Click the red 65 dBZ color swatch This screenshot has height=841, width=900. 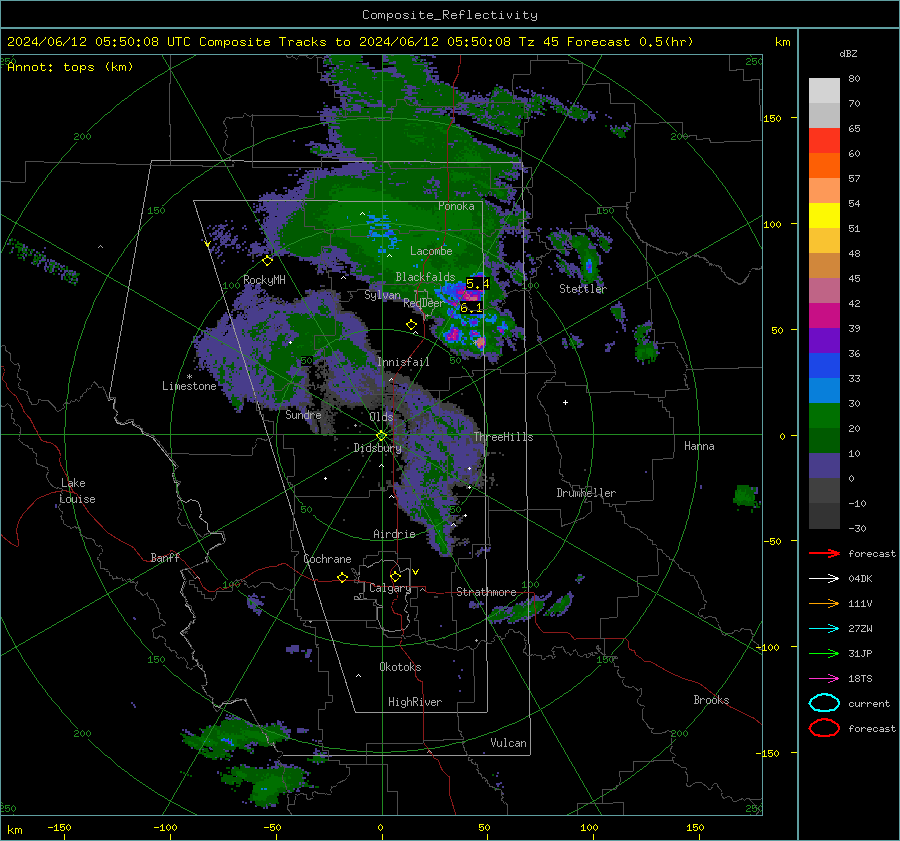click(x=824, y=140)
